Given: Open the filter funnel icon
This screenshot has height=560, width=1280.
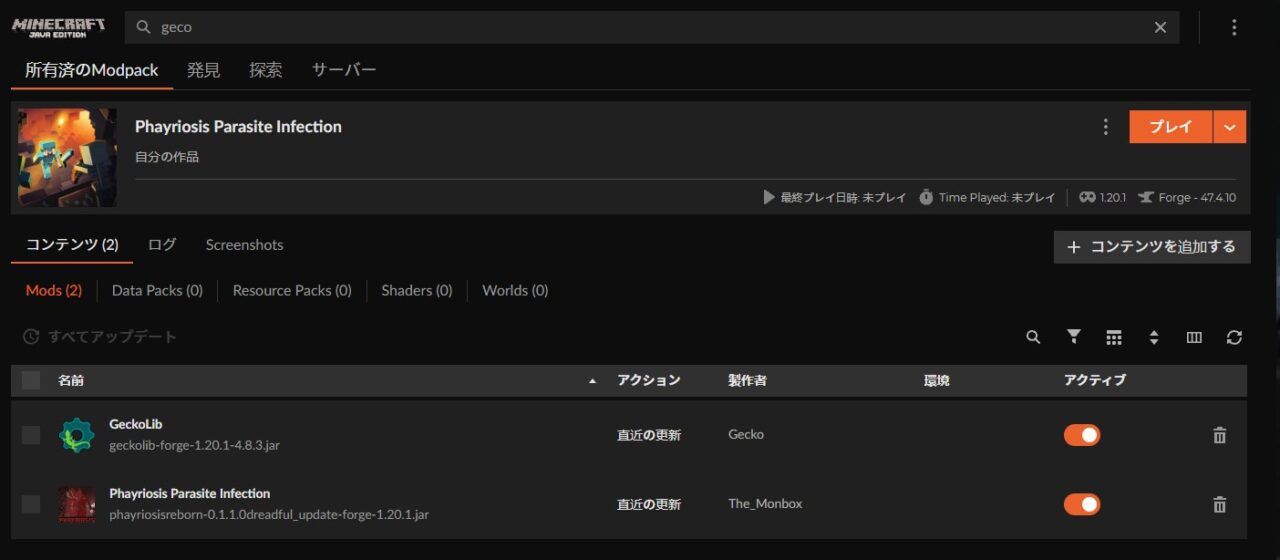Looking at the screenshot, I should (x=1074, y=337).
